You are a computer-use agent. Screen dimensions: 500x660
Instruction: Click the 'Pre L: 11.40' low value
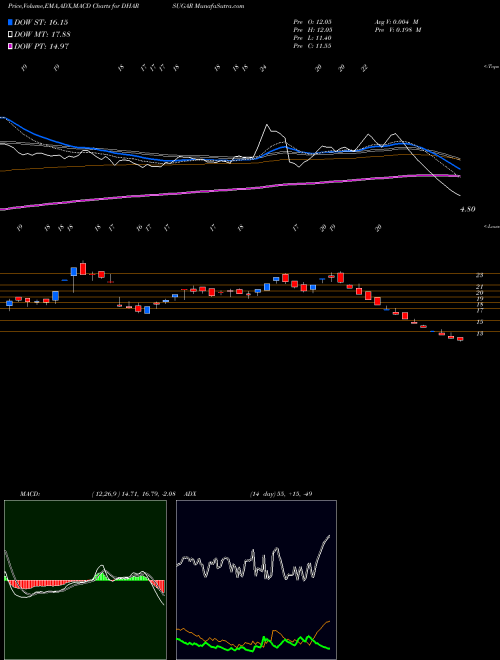pos(313,38)
